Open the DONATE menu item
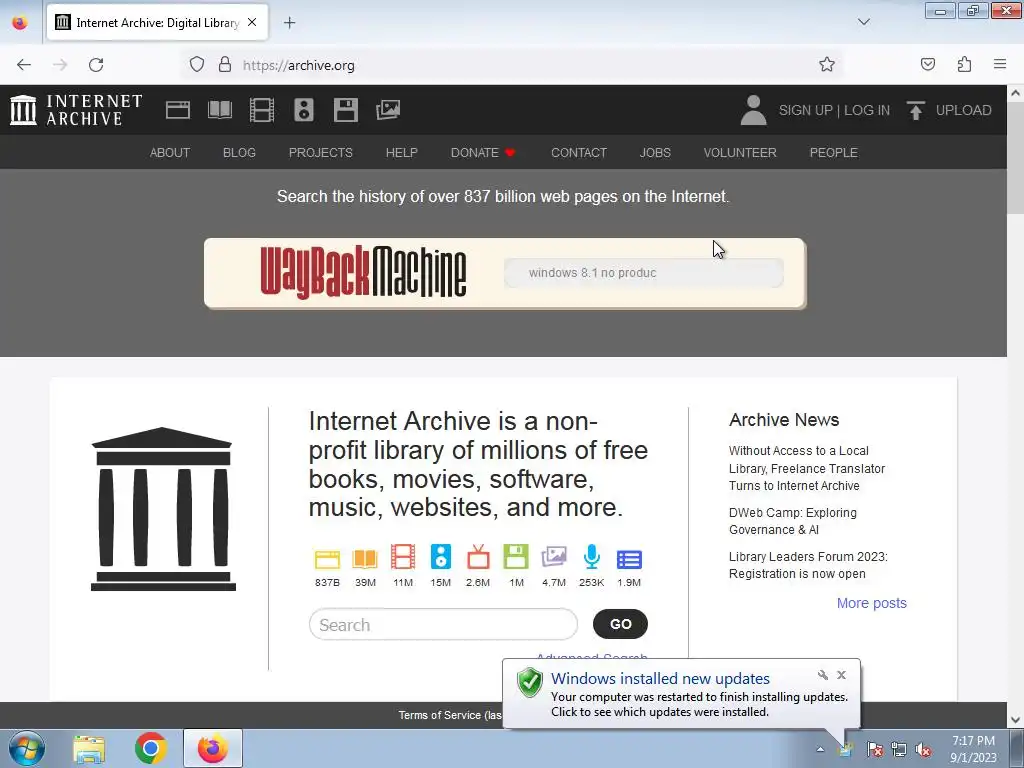The width and height of the screenshot is (1024, 768). (483, 152)
